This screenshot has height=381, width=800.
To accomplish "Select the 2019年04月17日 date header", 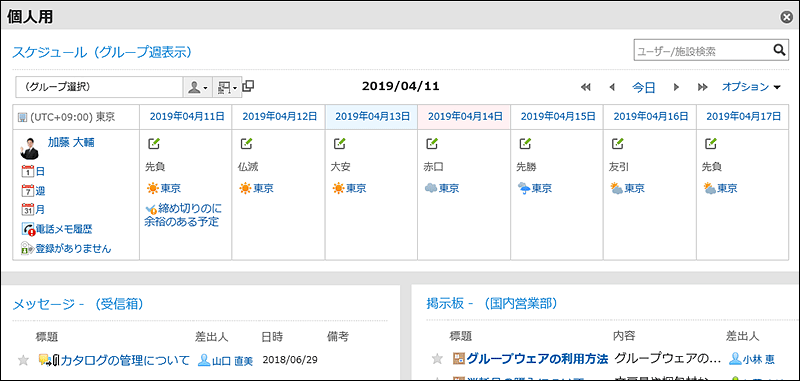I will (743, 117).
